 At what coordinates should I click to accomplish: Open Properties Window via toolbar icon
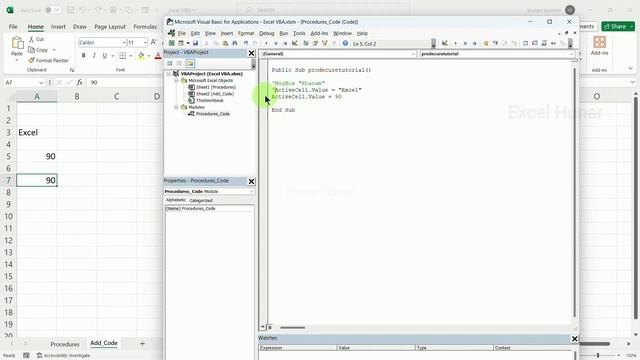tap(314, 43)
